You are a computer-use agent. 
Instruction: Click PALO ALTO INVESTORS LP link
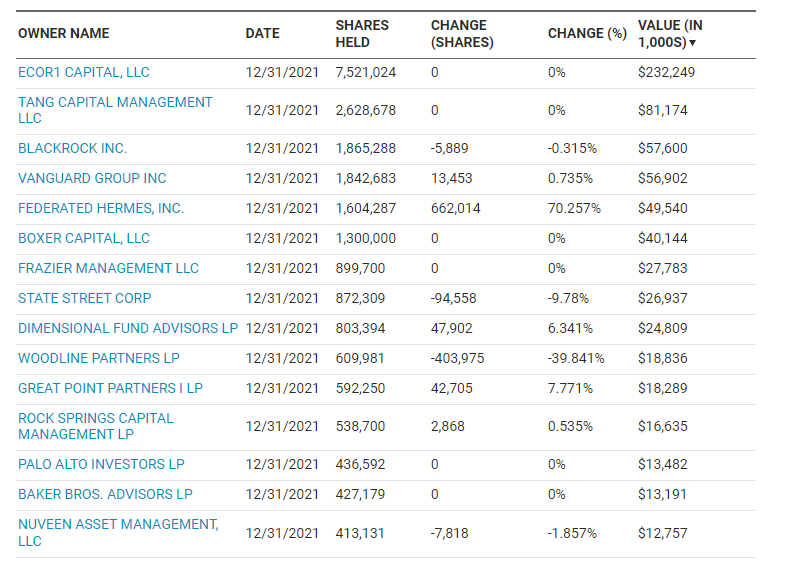click(x=101, y=464)
